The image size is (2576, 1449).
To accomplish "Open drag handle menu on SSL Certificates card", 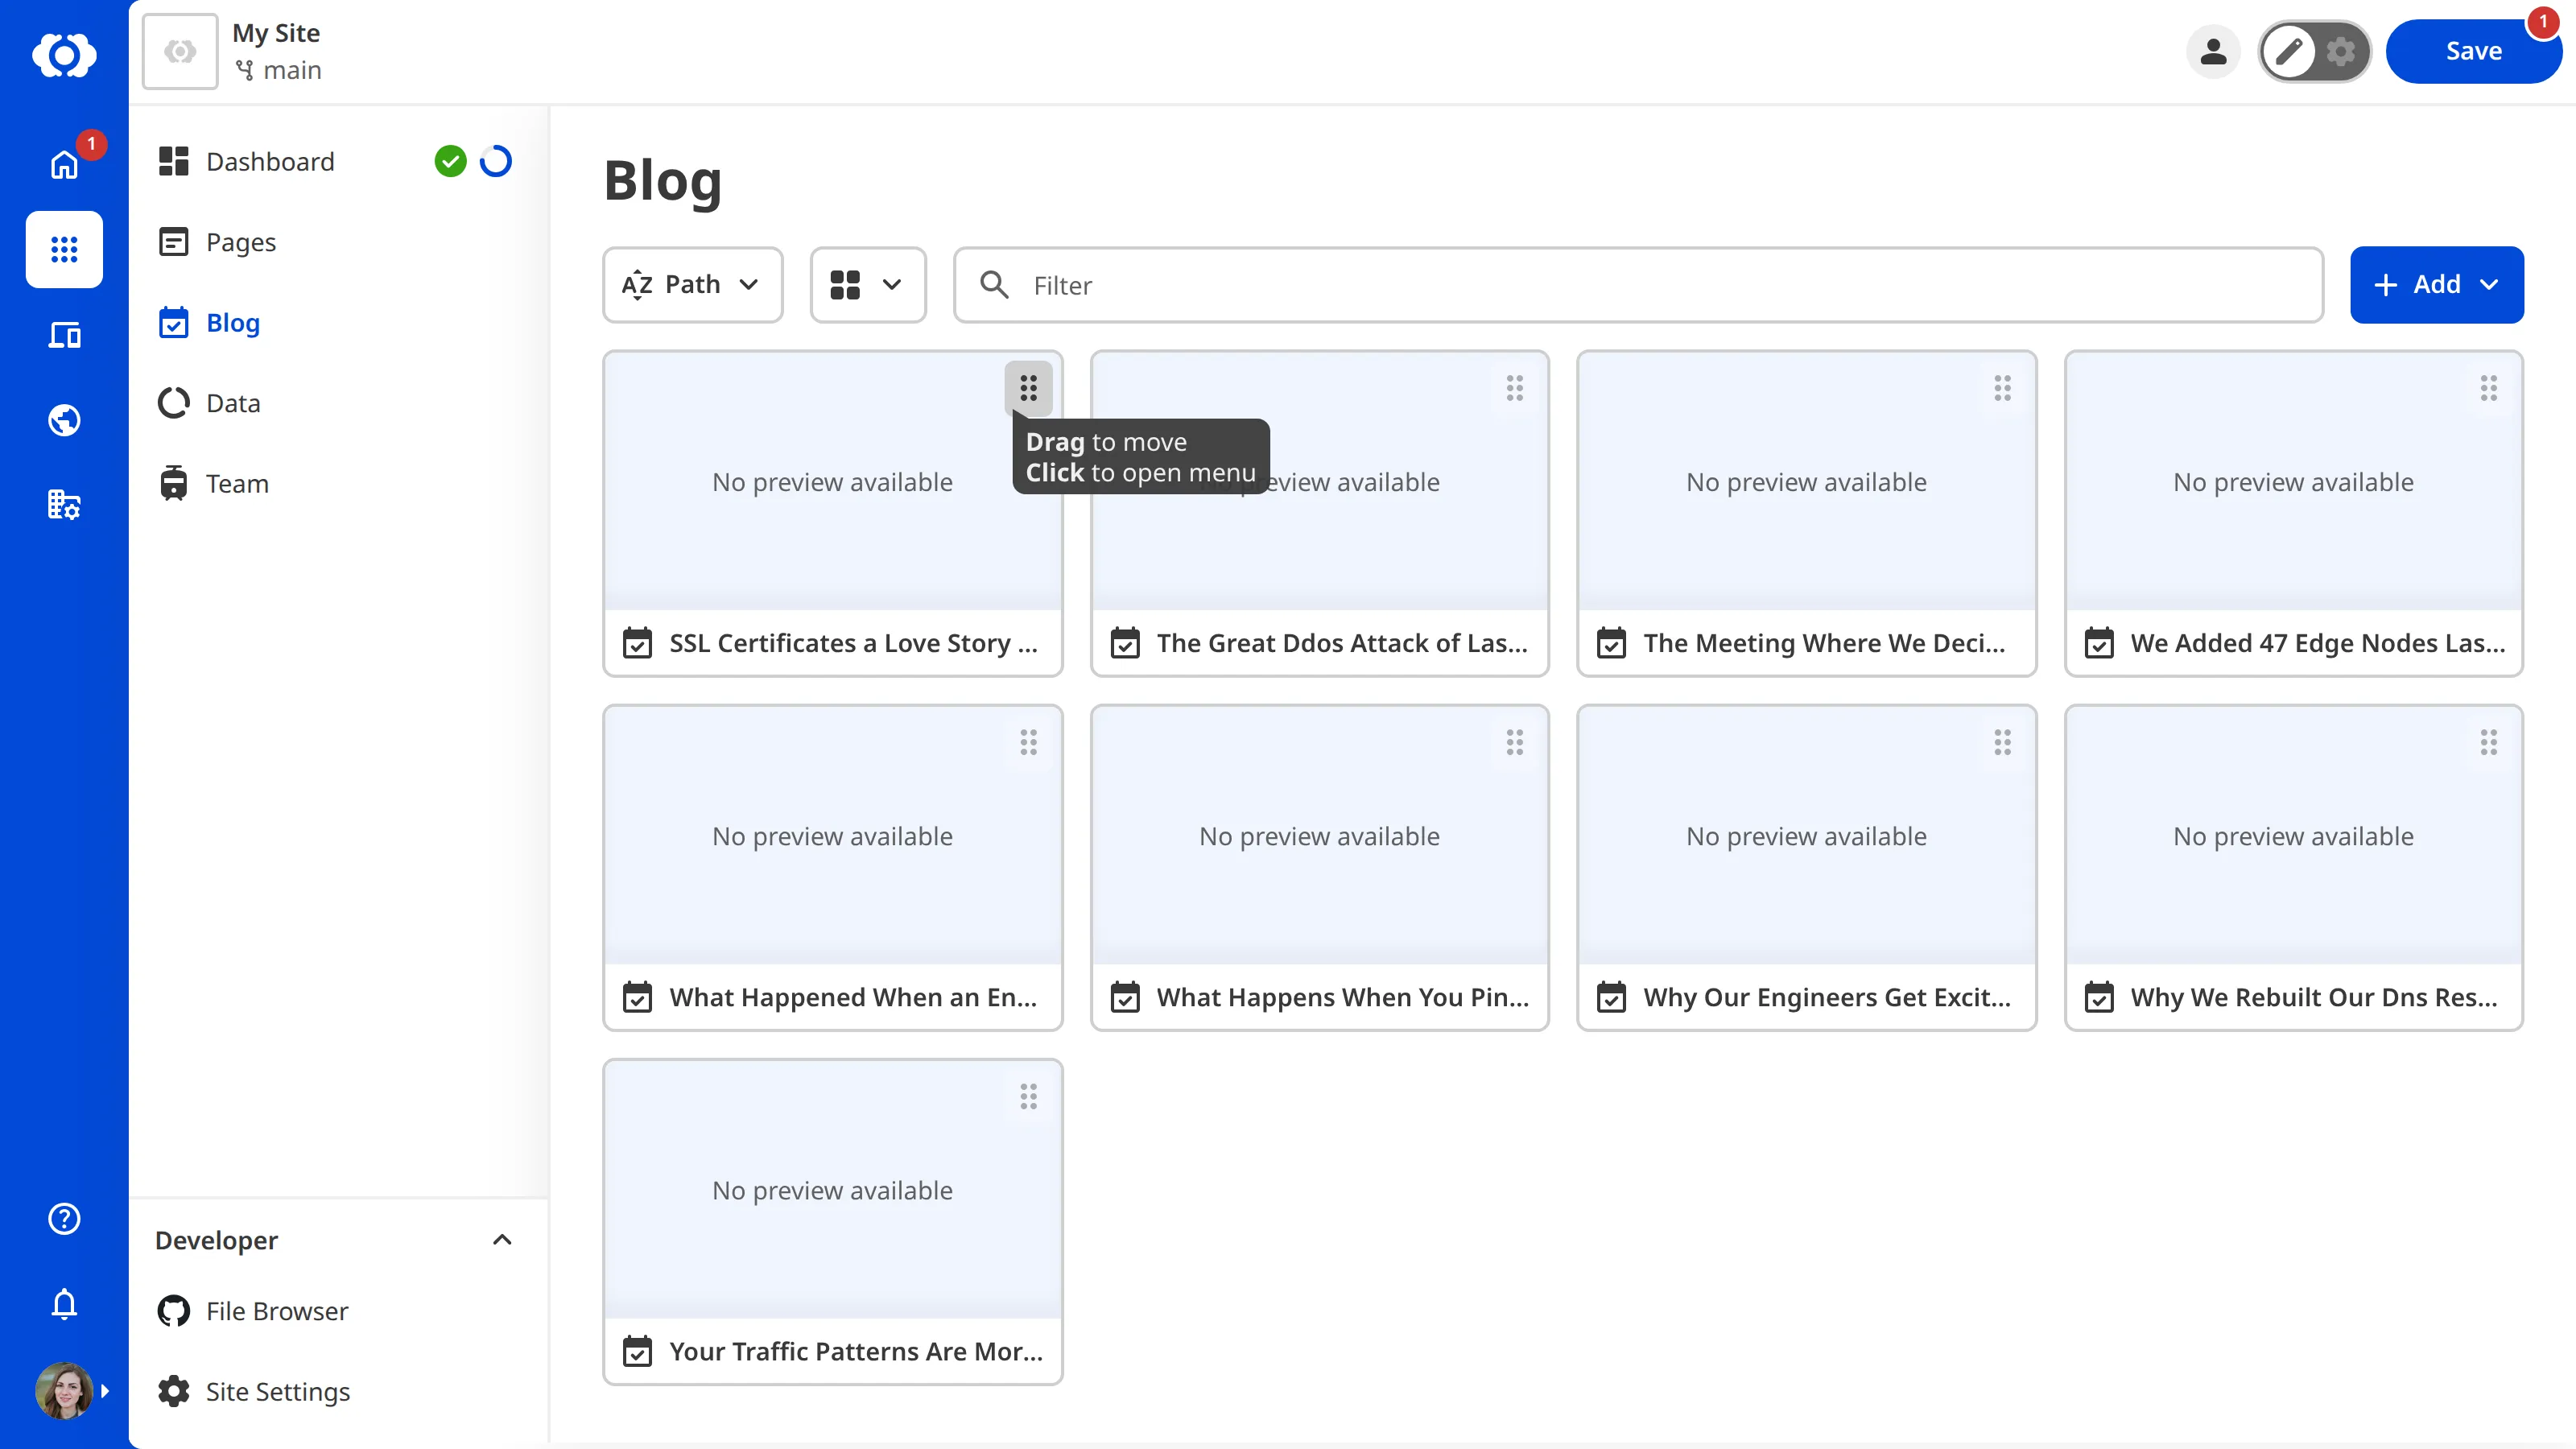I will click(1028, 388).
